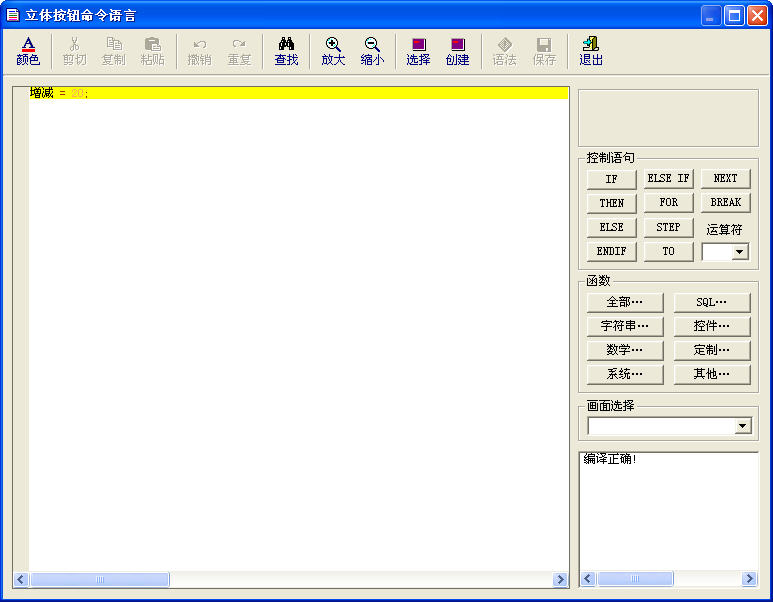Open the 颜色 color tool
Viewport: 773px width, 602px height.
pyautogui.click(x=28, y=51)
